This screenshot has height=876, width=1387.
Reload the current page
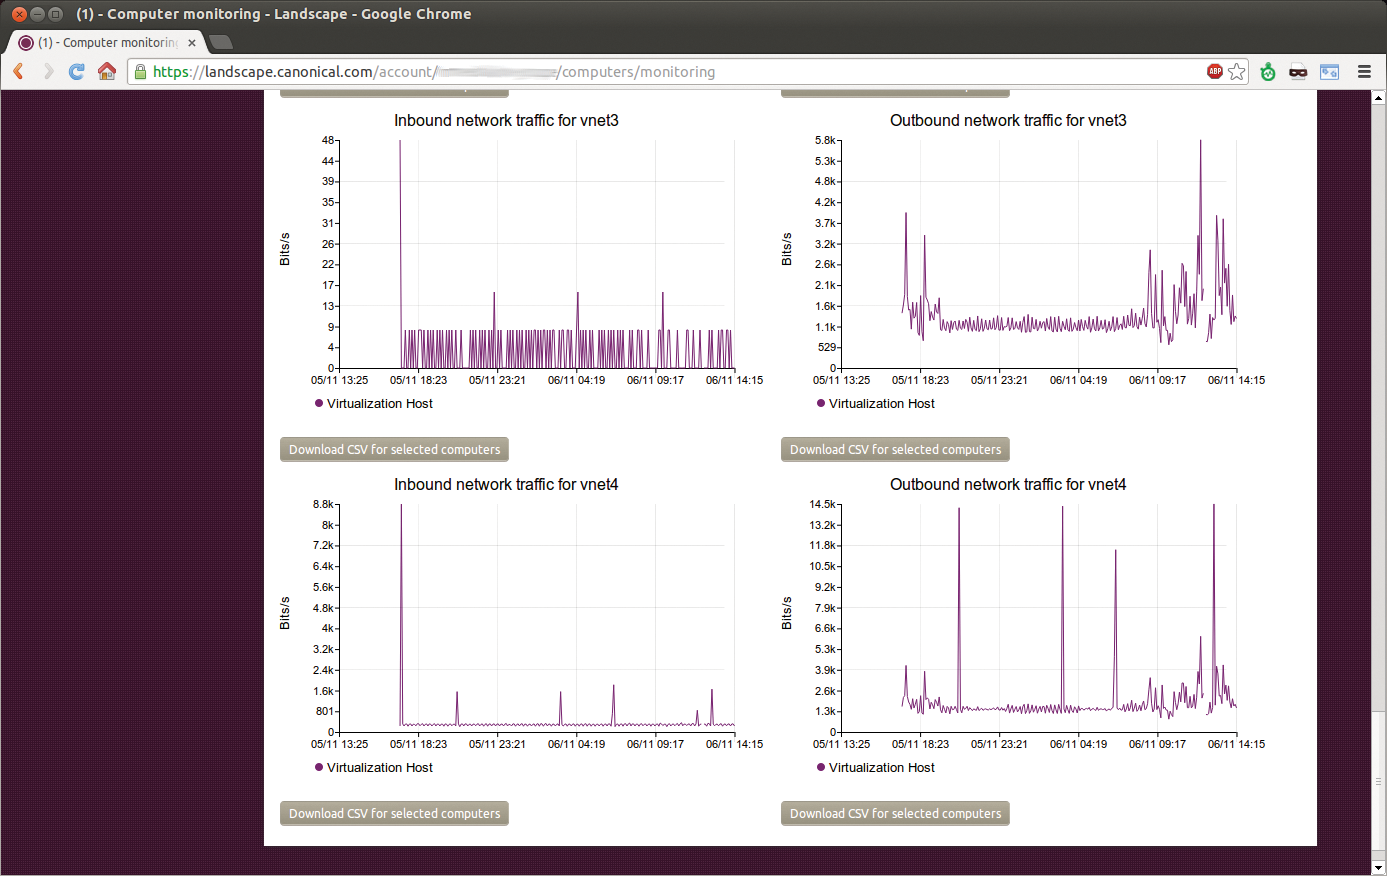click(77, 71)
